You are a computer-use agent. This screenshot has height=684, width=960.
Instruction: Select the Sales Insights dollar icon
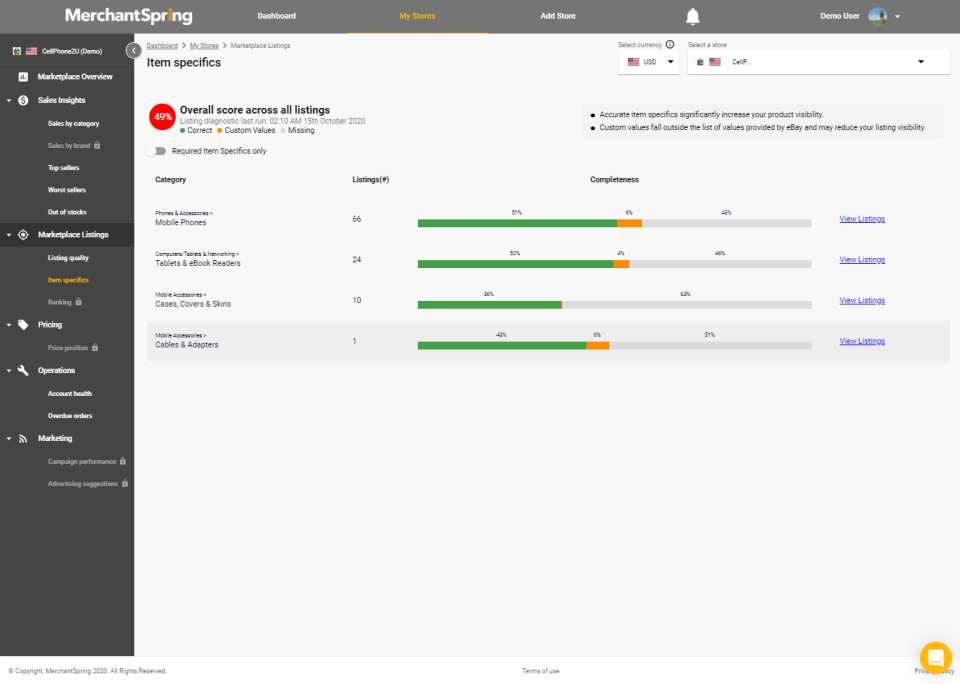[x=22, y=100]
